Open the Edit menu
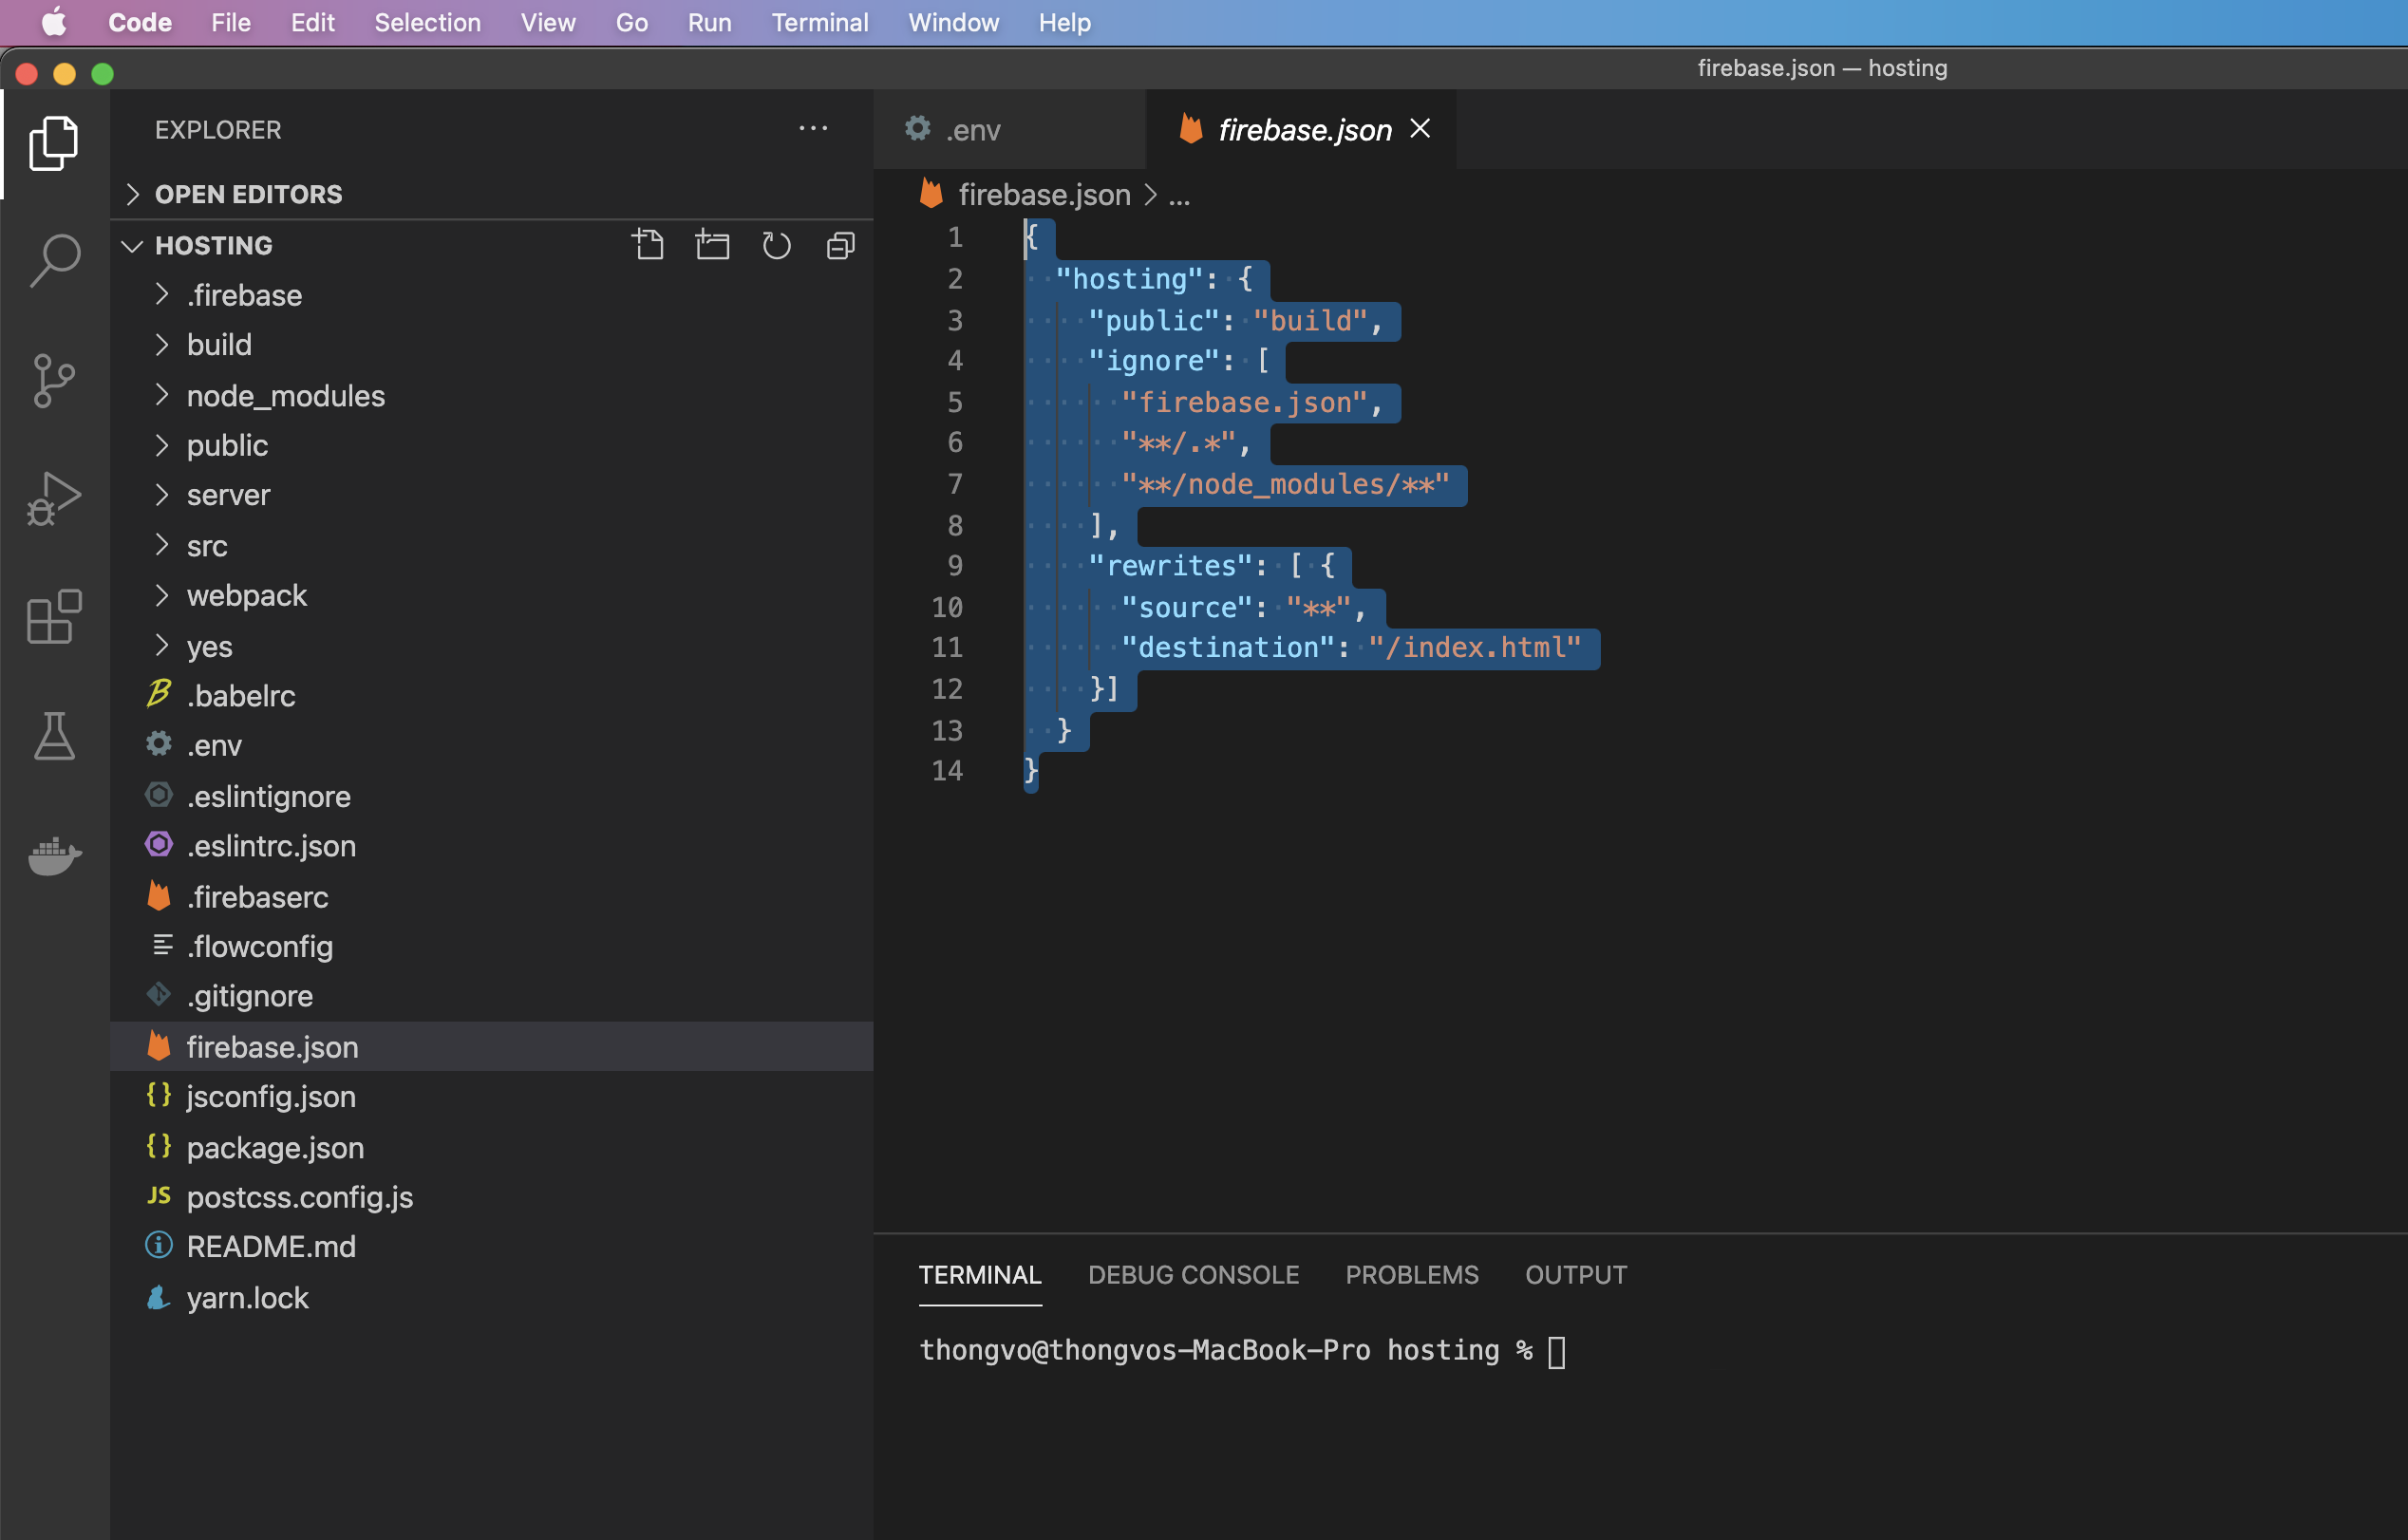Viewport: 2408px width, 1540px height. pyautogui.click(x=312, y=22)
